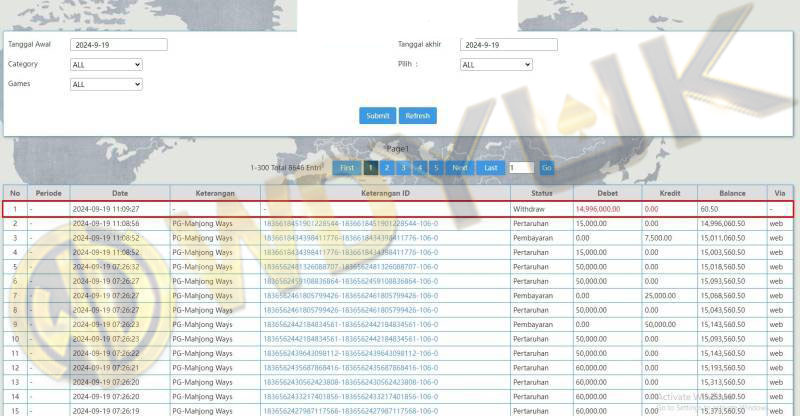This screenshot has width=800, height=416.
Task: Open the Keterangan ID link in row 6
Action: coord(351,281)
